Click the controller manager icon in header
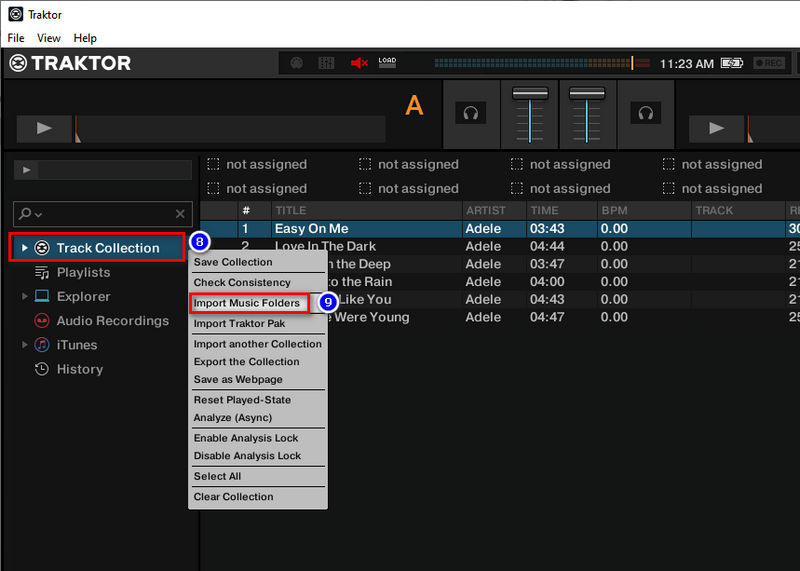Screen dimensions: 800x571 (296, 63)
